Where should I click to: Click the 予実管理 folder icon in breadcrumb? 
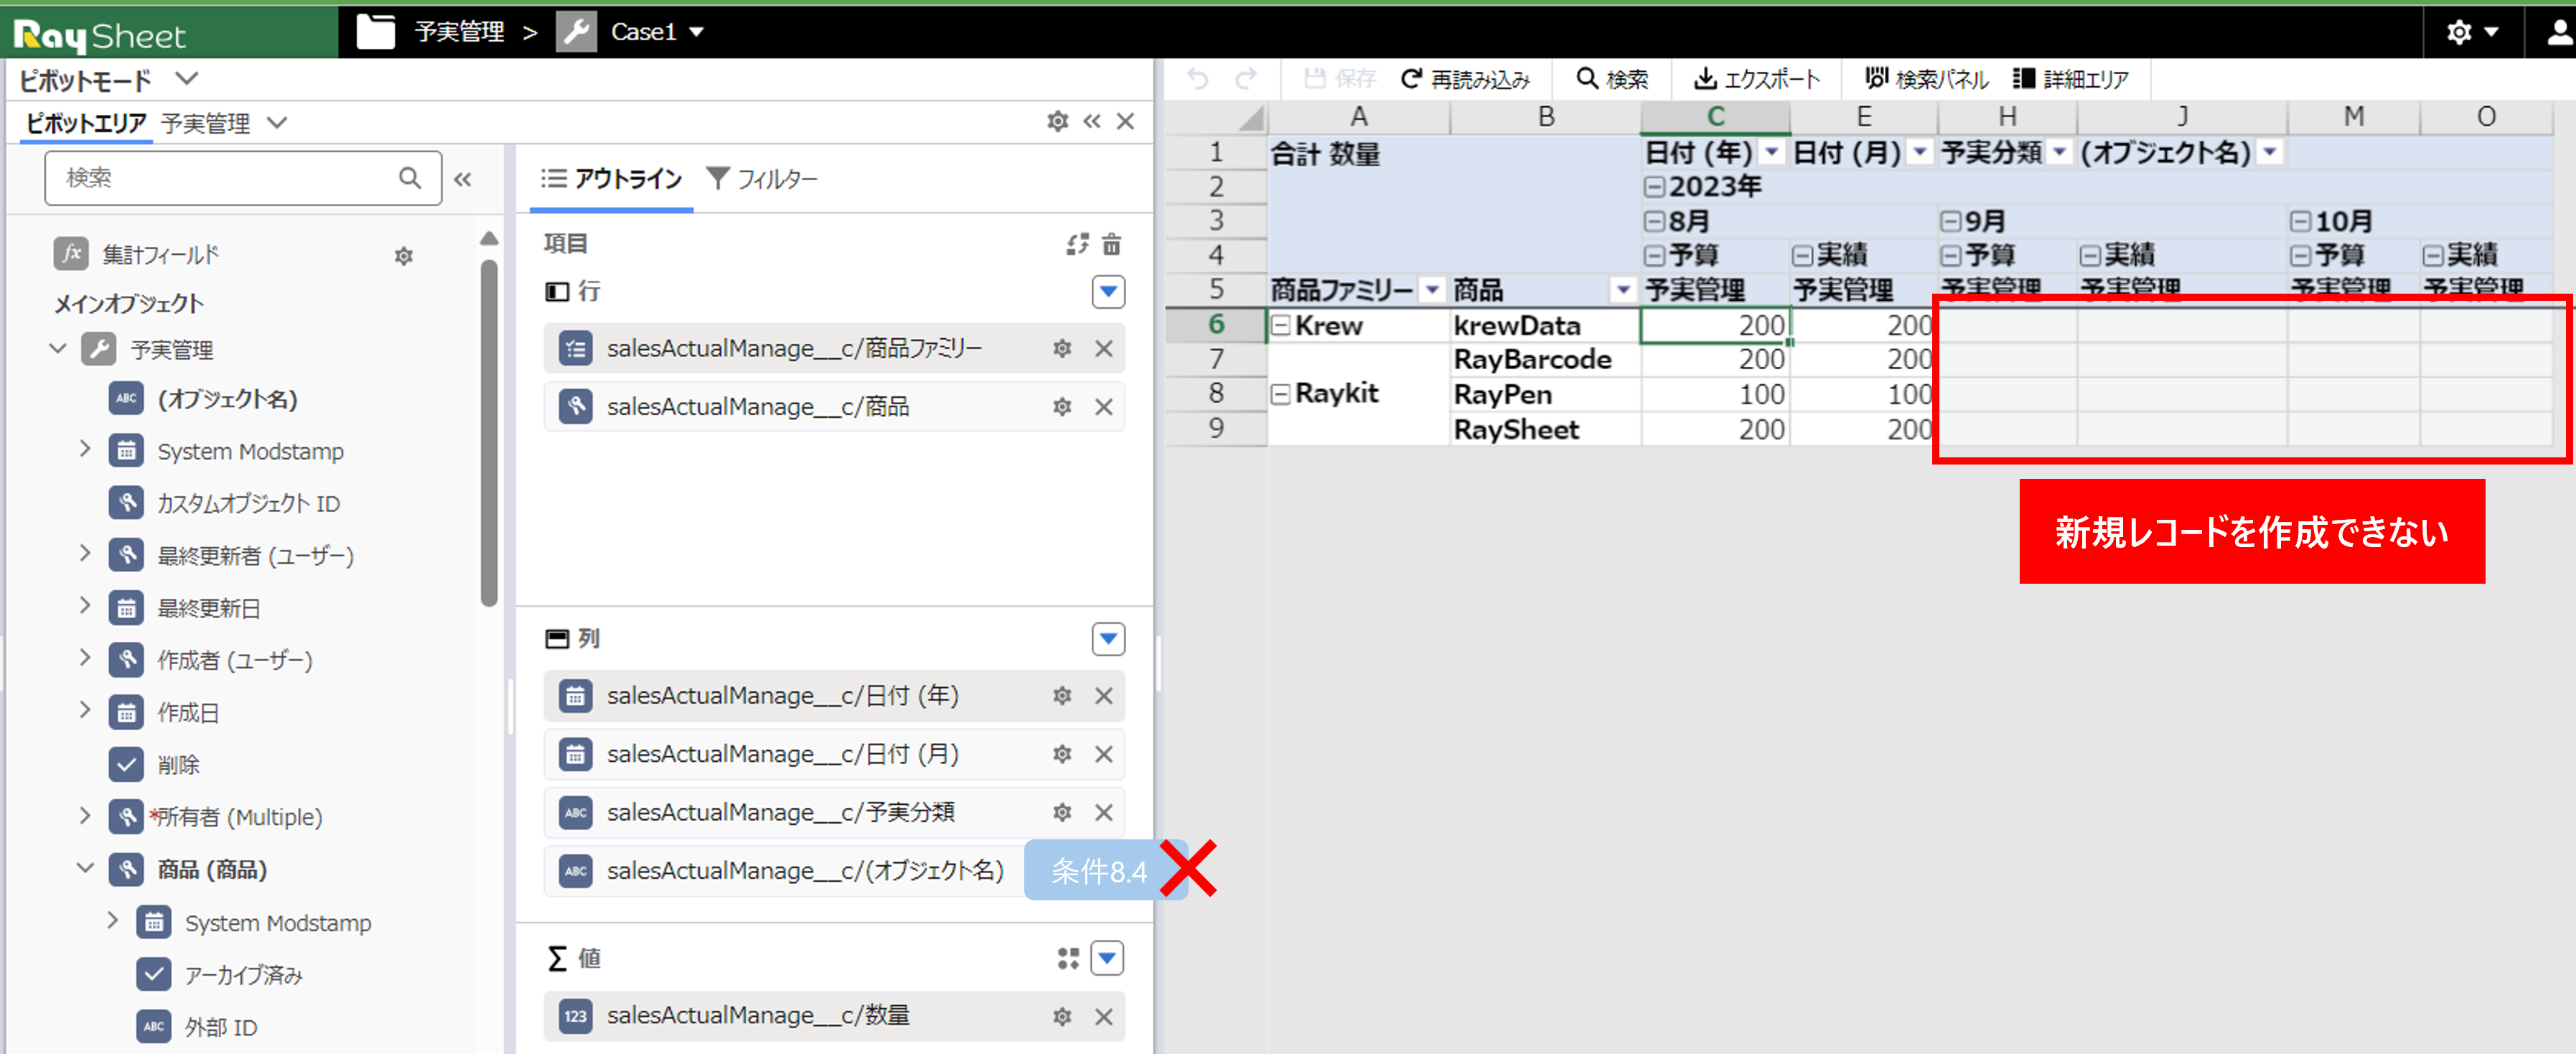[376, 31]
